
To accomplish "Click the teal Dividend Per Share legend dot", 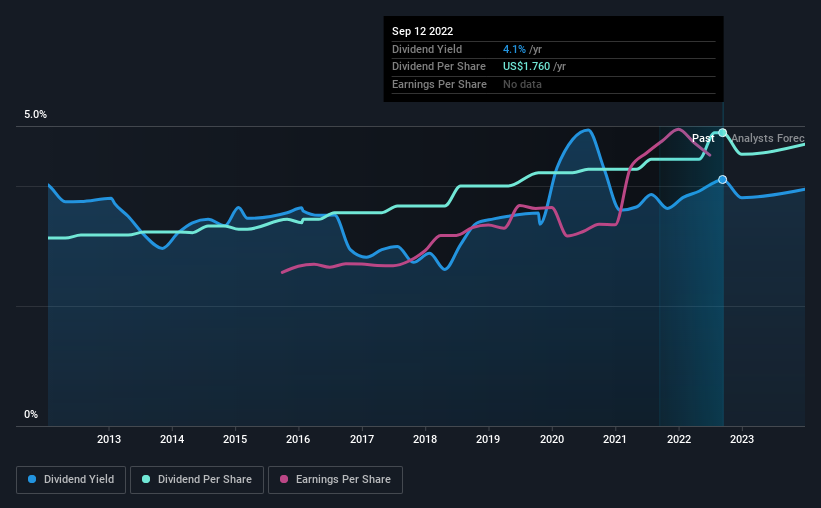I will (146, 480).
